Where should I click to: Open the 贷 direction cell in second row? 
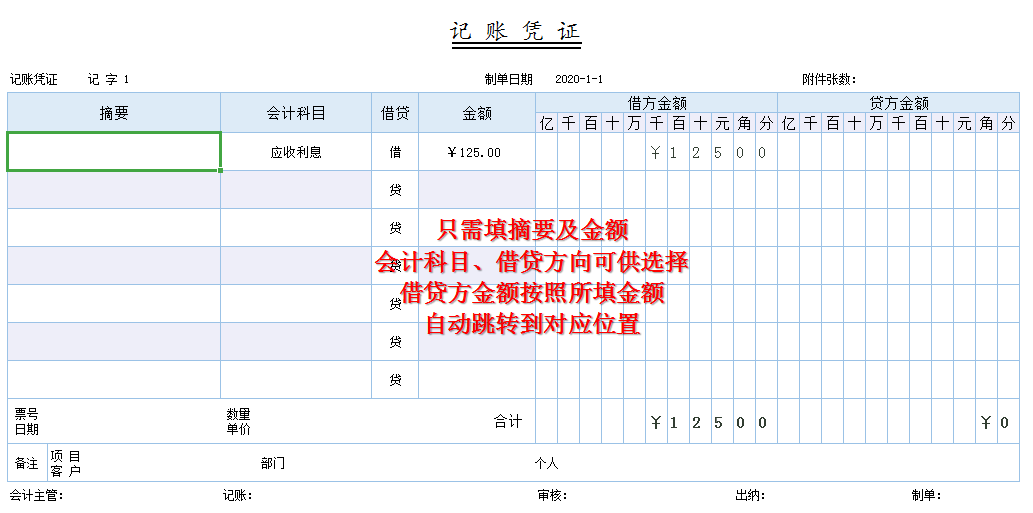point(395,190)
